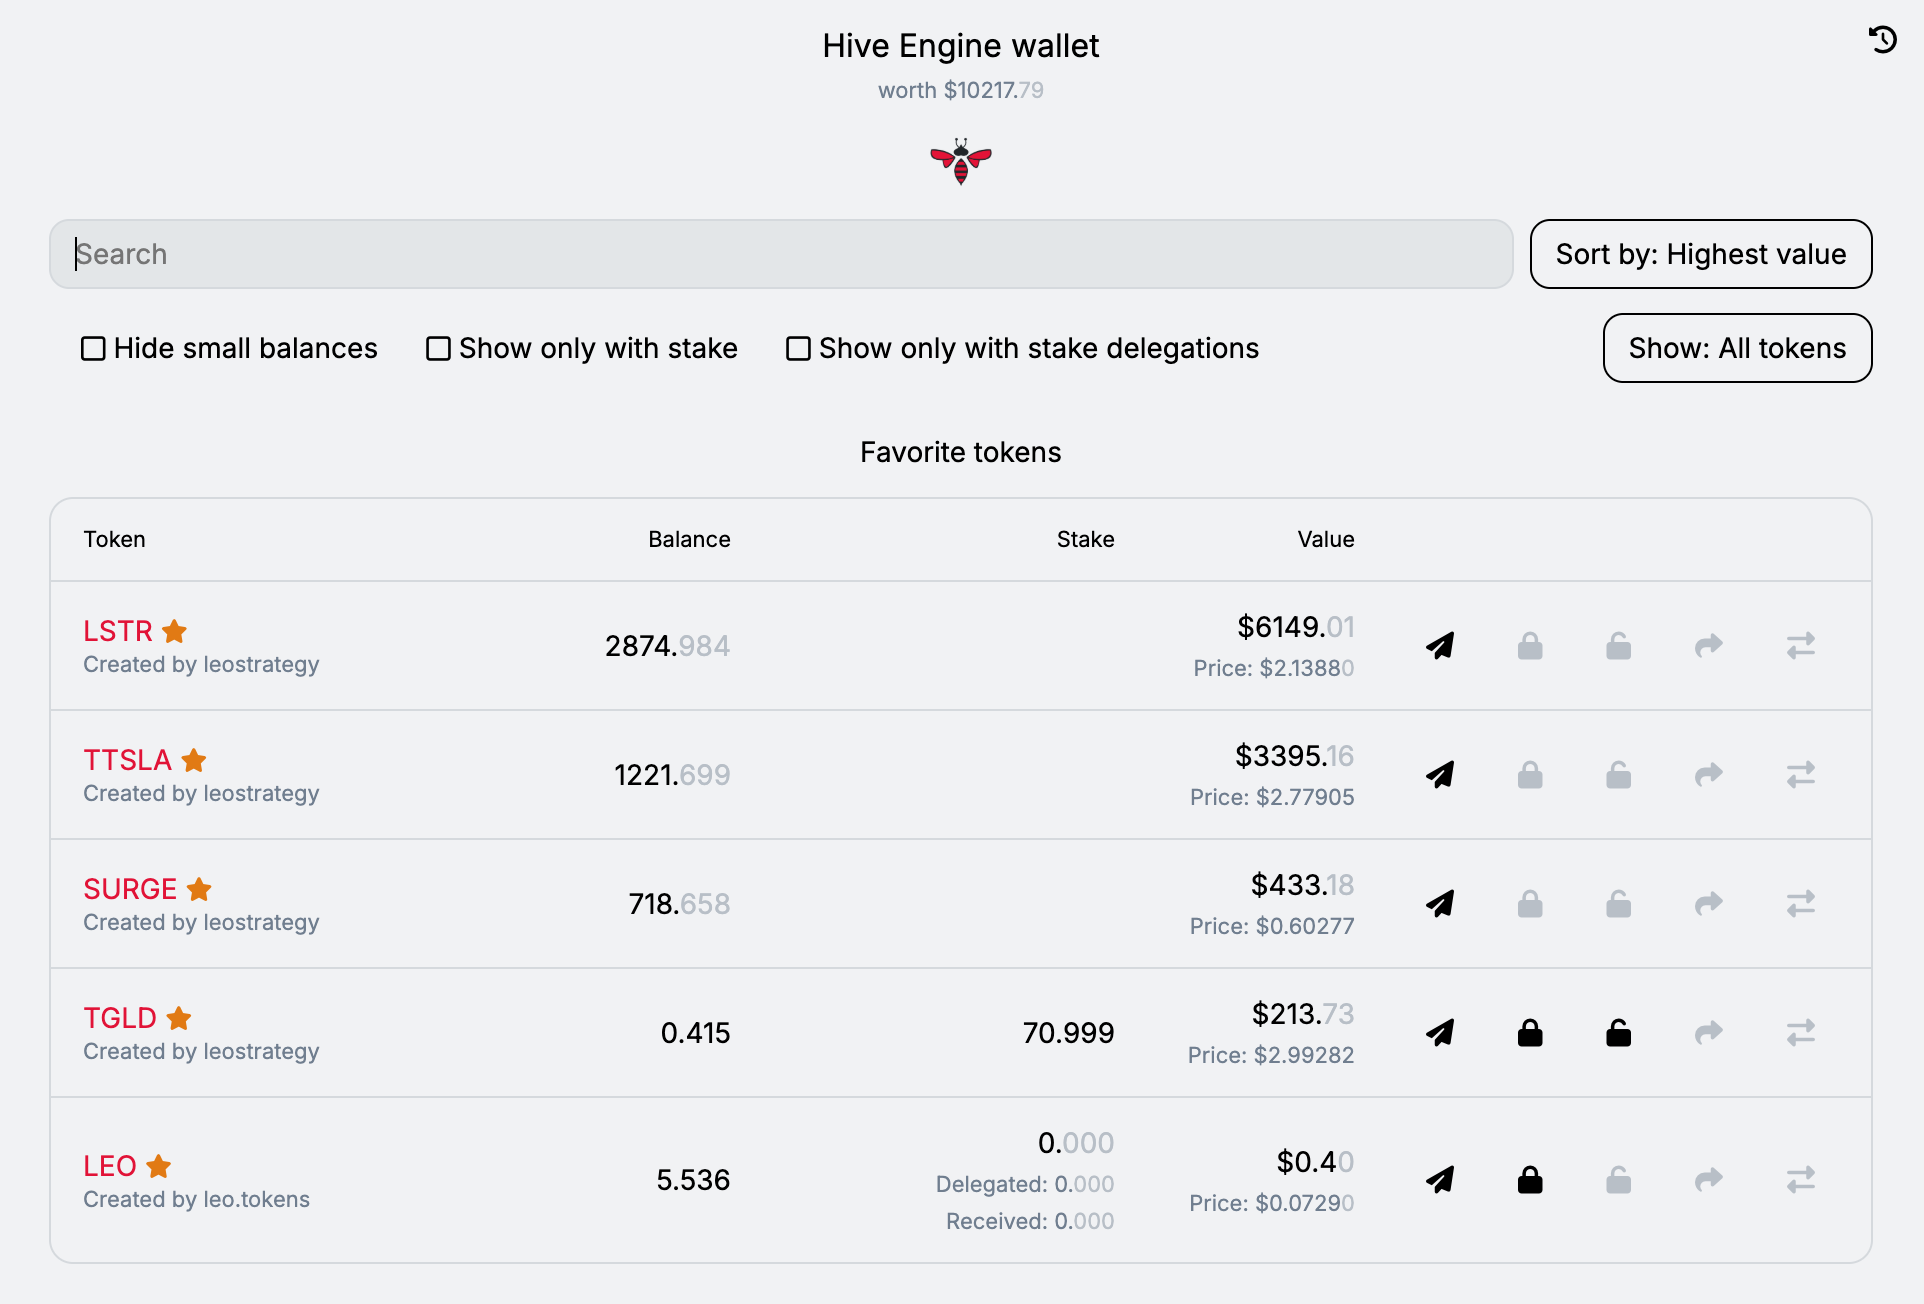1924x1304 pixels.
Task: Open Sort by: Highest value dropdown
Action: (x=1700, y=254)
